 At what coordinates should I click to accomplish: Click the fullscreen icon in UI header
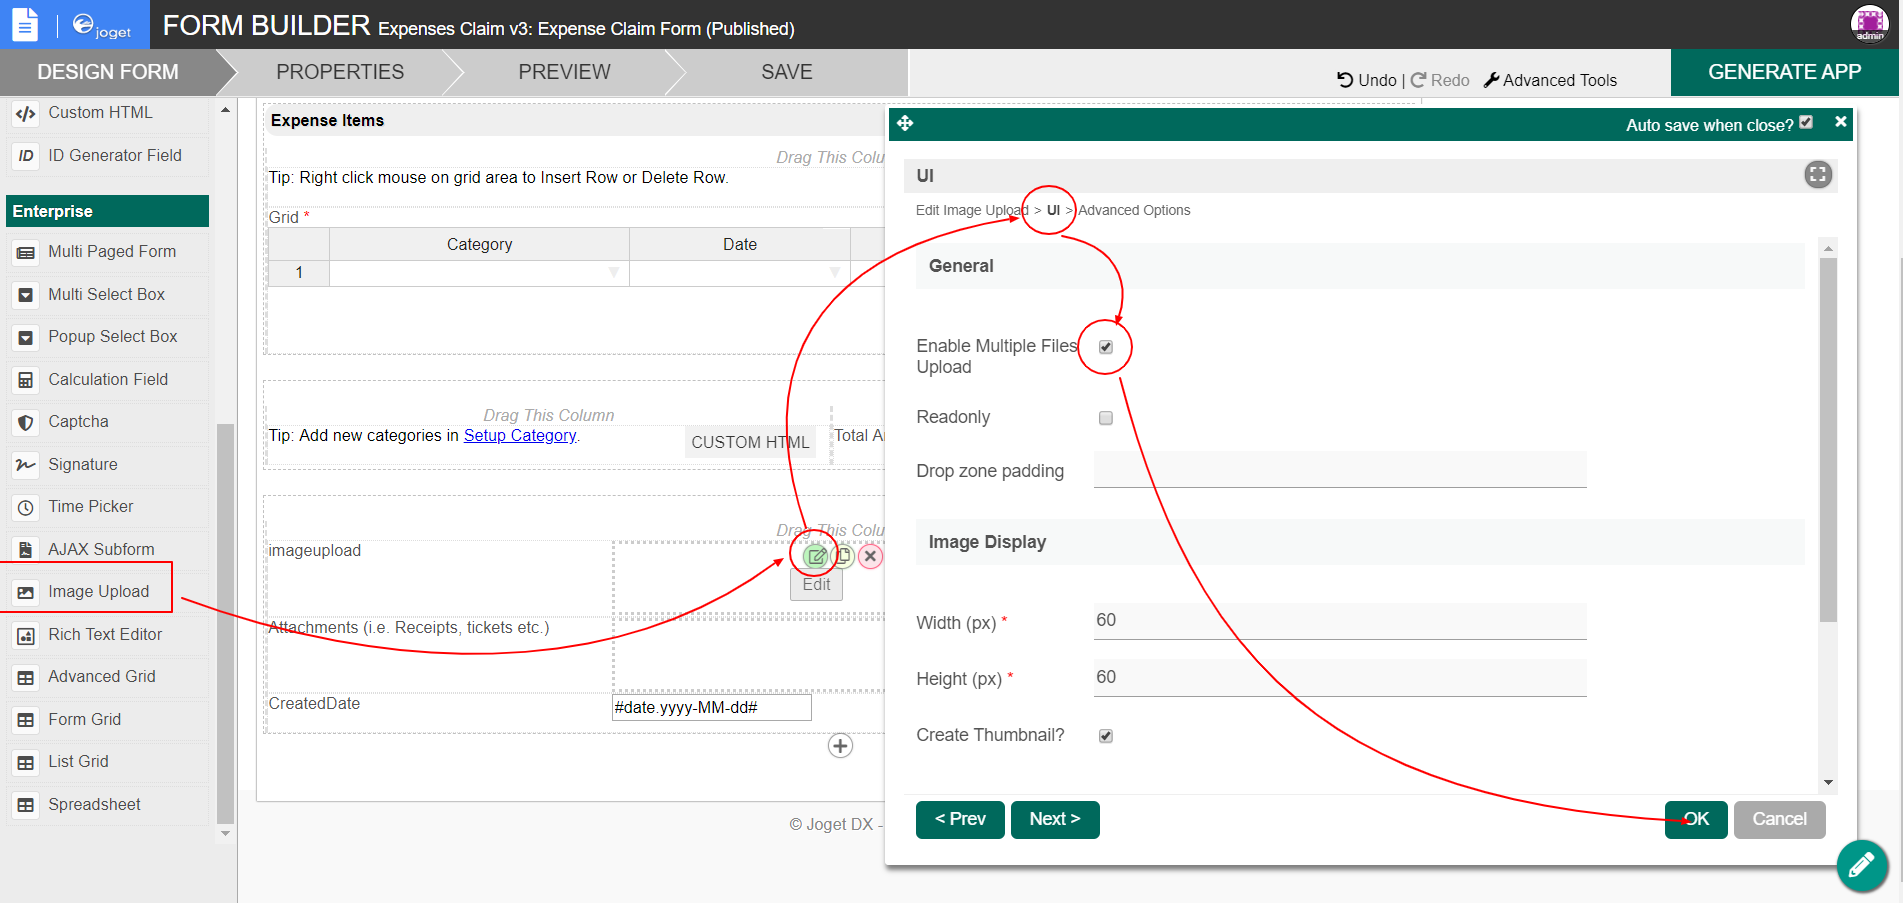(x=1817, y=175)
